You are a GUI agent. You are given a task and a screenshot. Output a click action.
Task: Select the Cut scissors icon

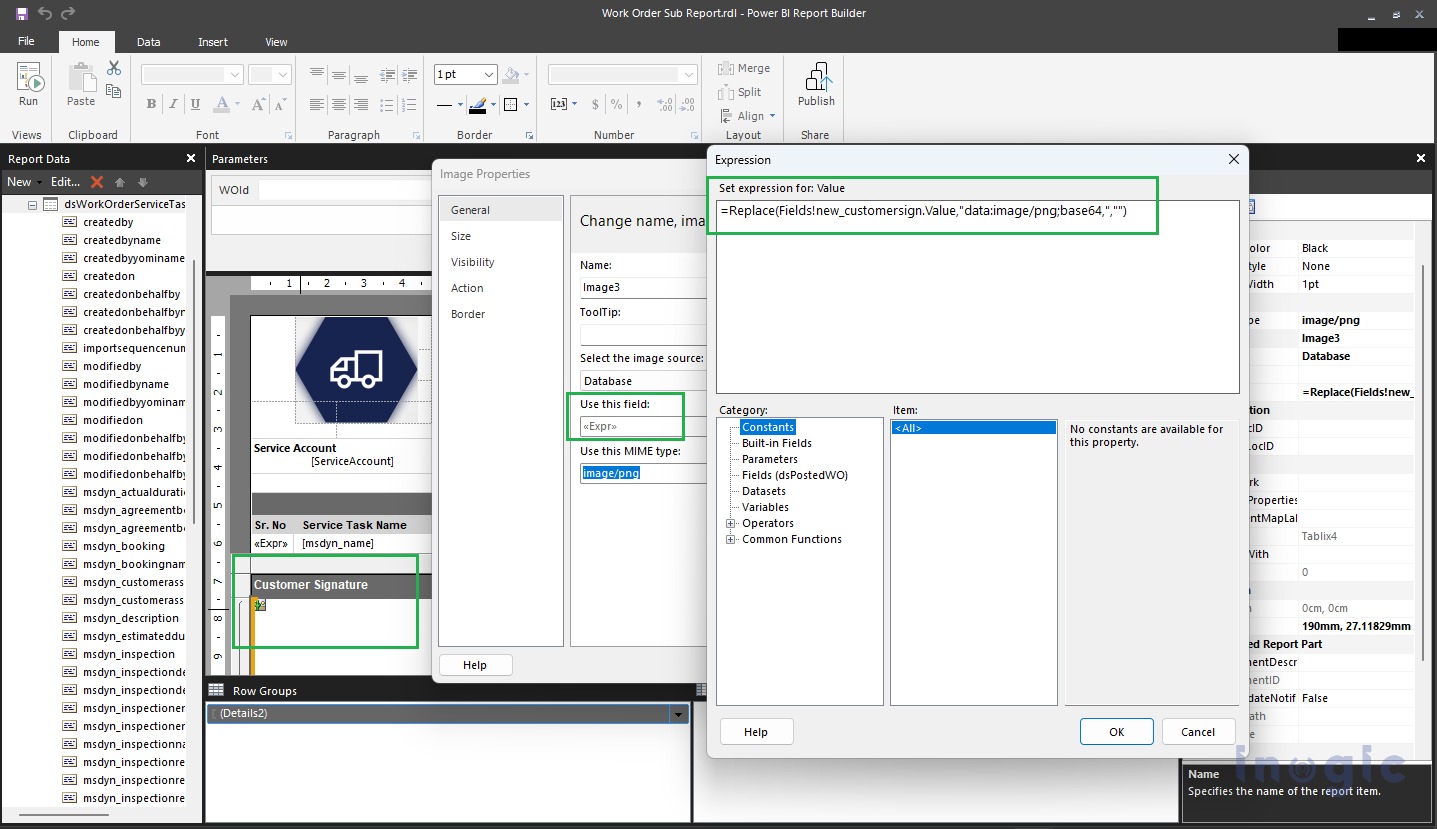(x=114, y=66)
